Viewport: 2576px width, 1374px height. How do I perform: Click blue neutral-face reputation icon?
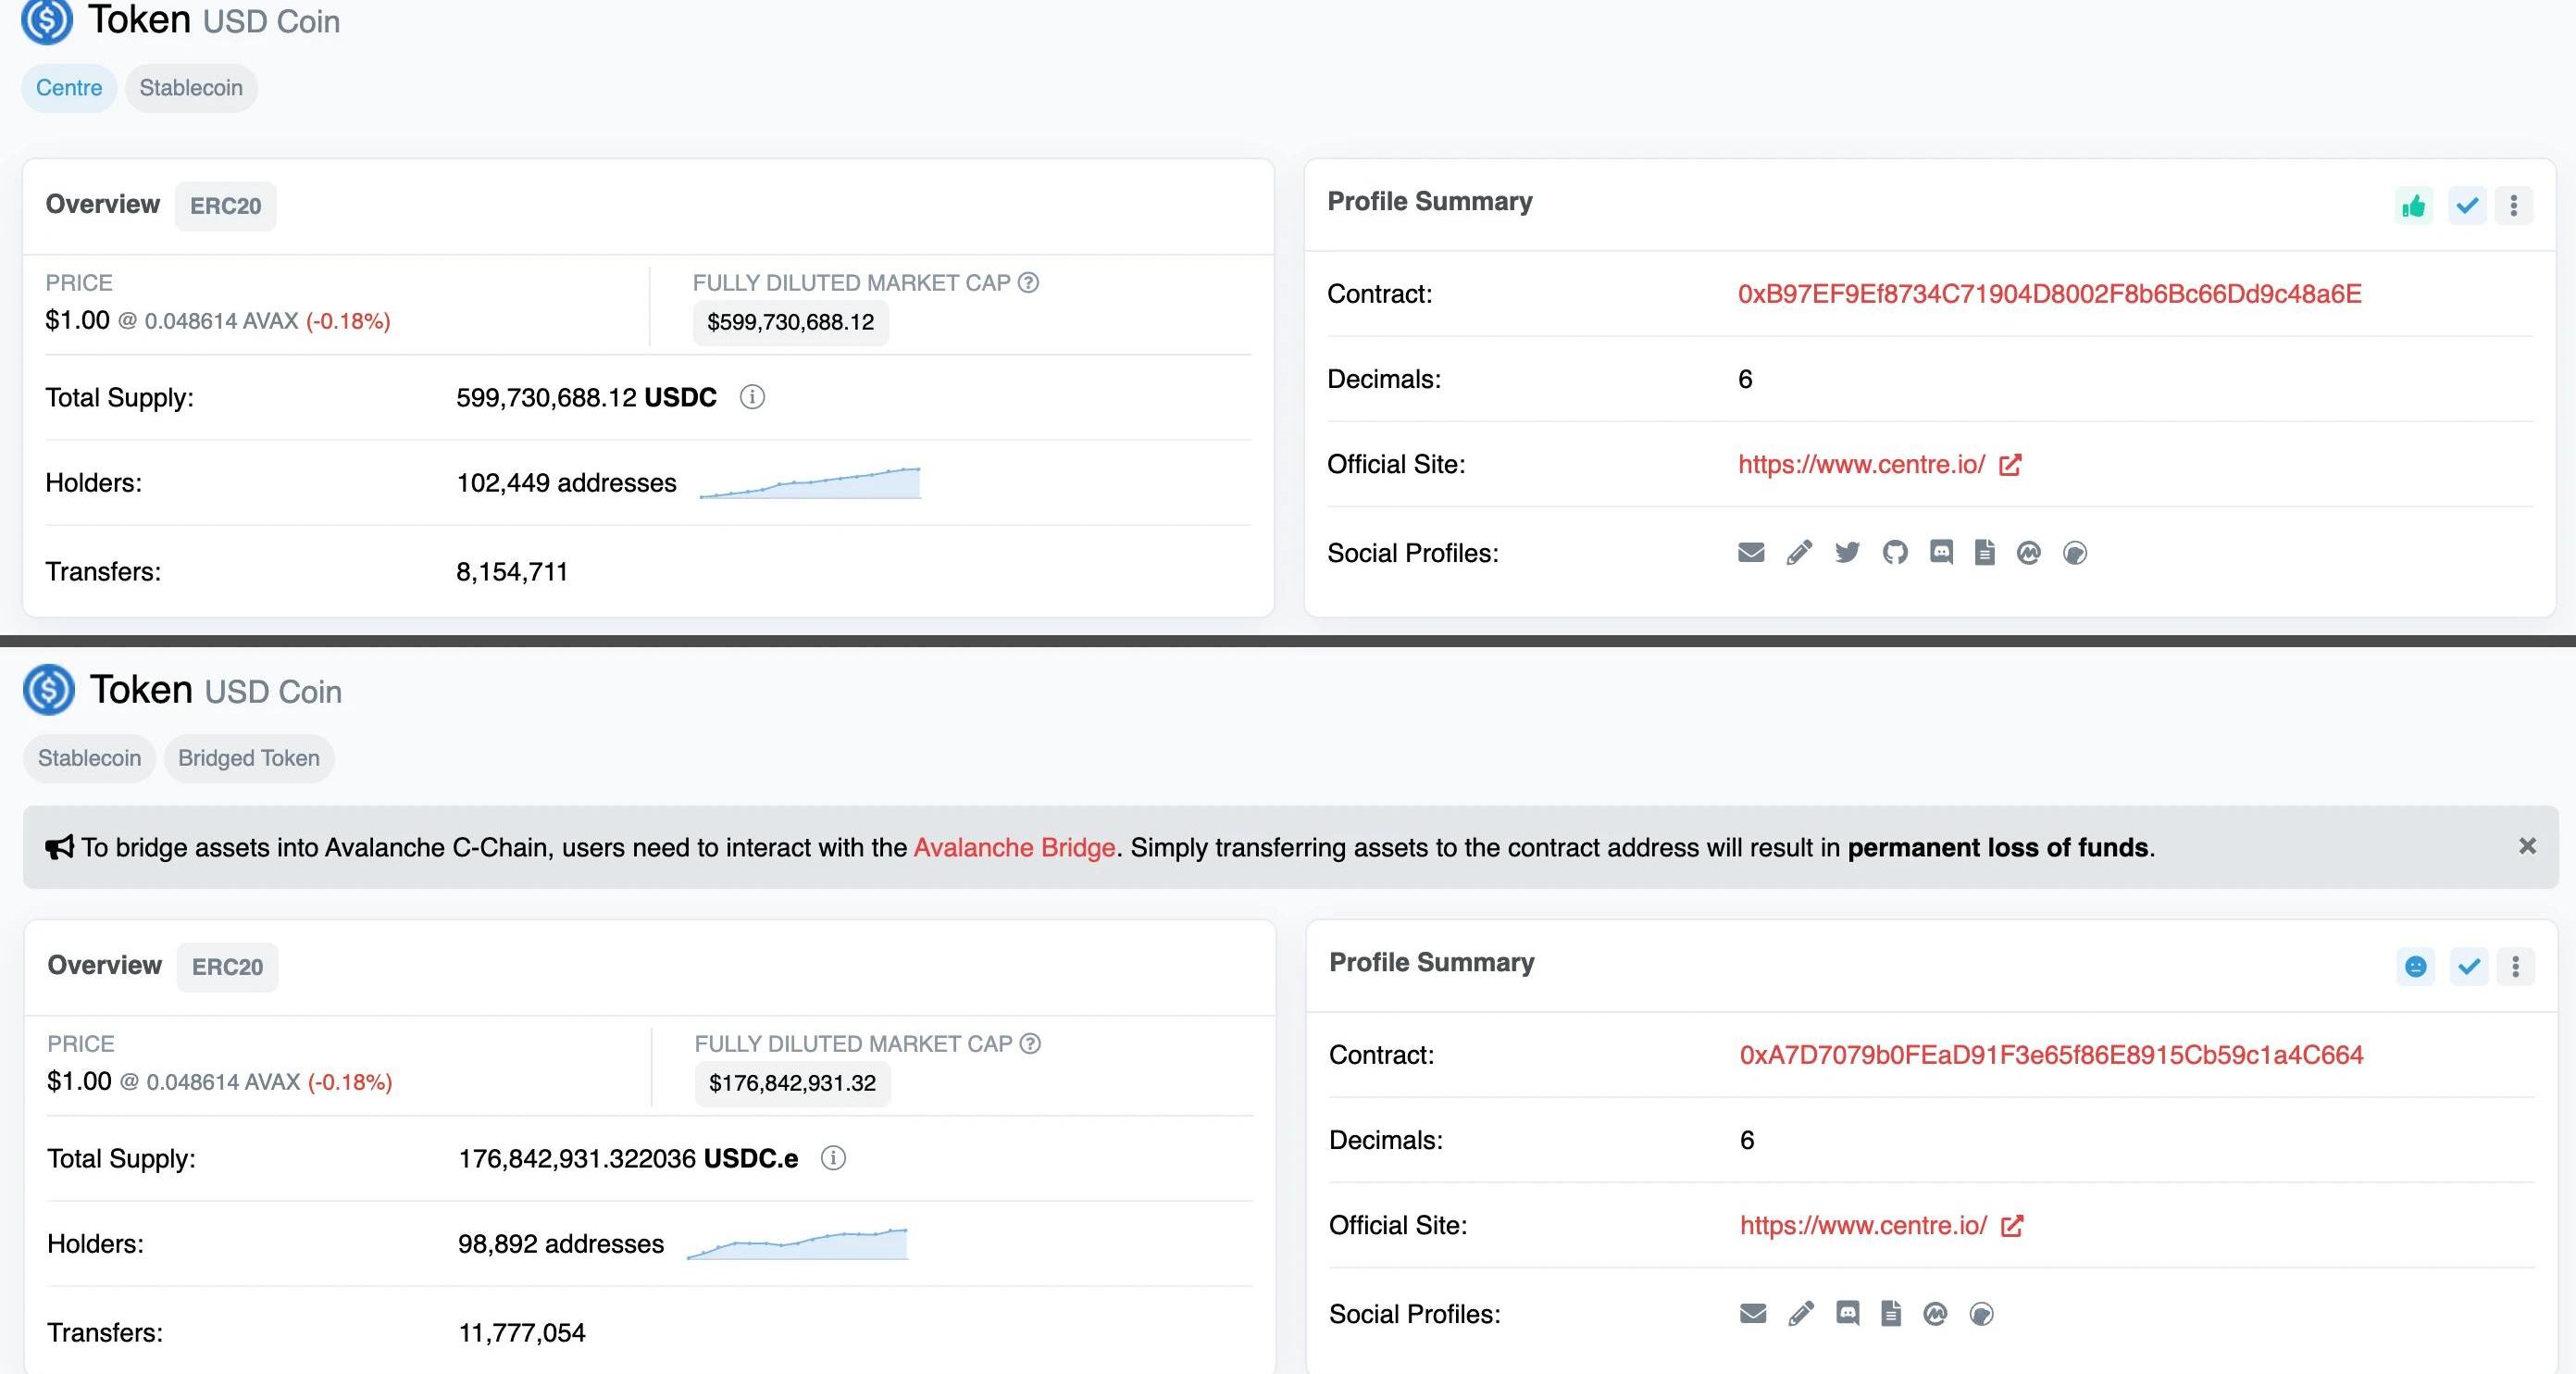2415,966
